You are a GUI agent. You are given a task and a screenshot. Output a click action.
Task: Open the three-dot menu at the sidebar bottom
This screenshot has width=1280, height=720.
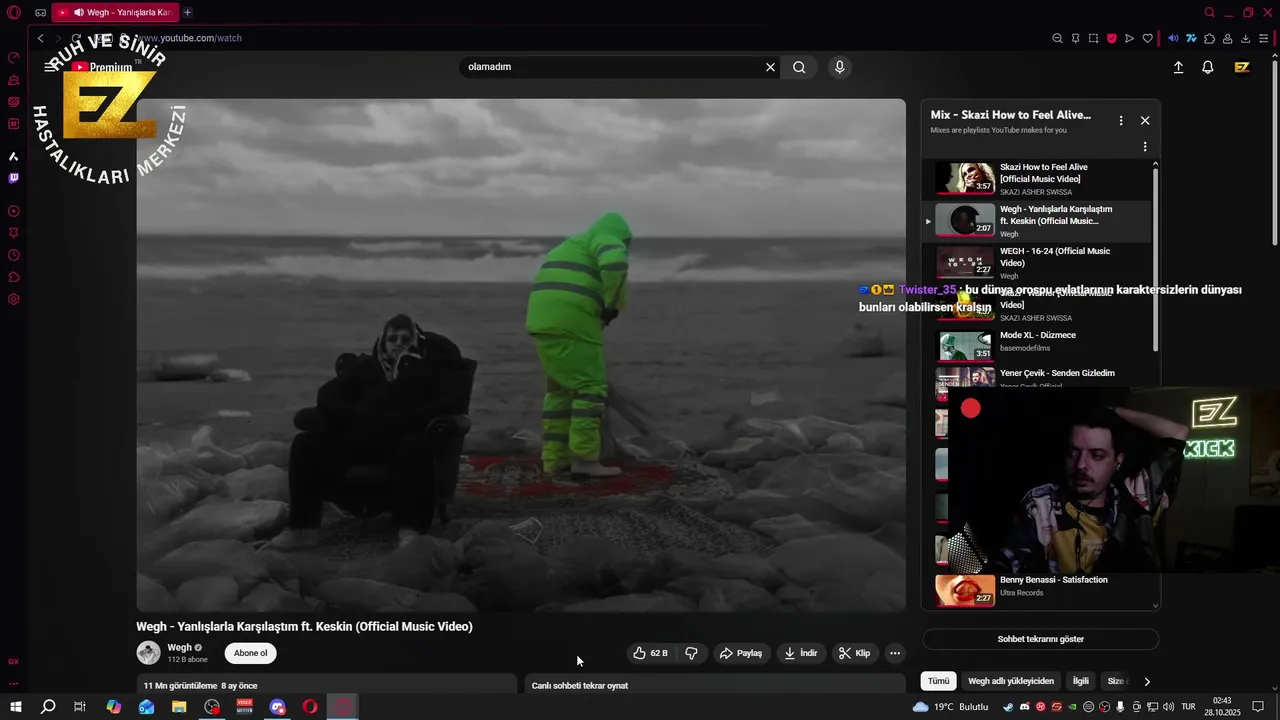point(13,684)
